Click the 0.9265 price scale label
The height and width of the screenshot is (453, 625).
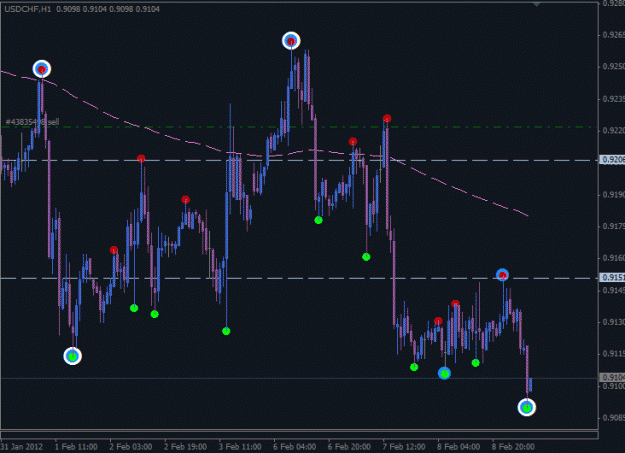pos(613,35)
